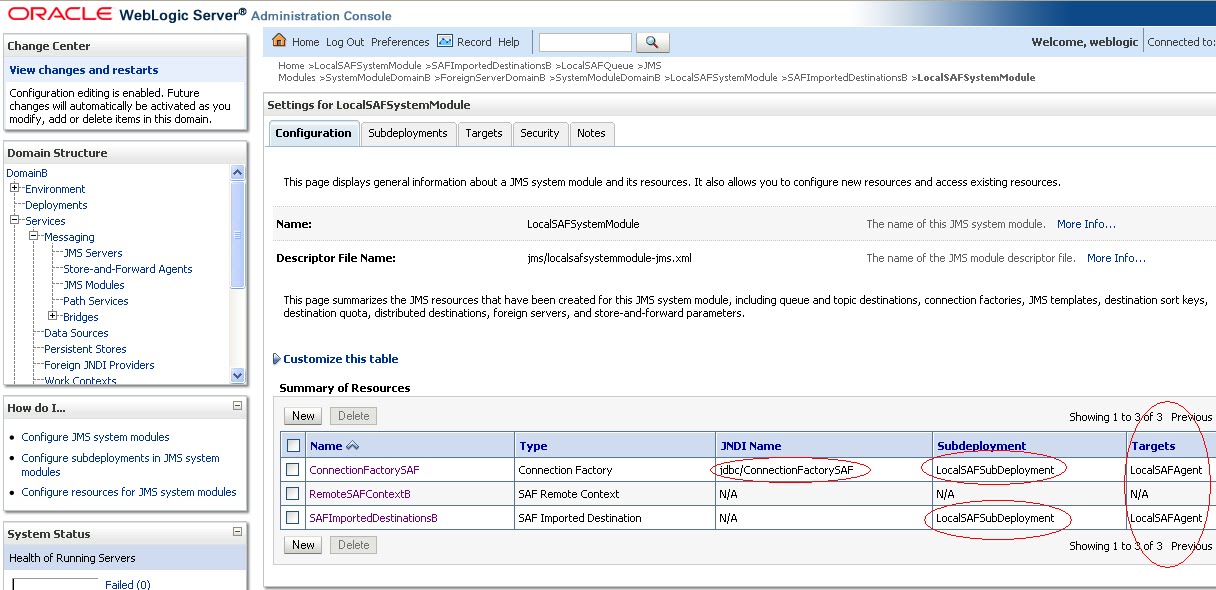Screen dimensions: 1216x590
Task: Click the top New button
Action: 303,416
